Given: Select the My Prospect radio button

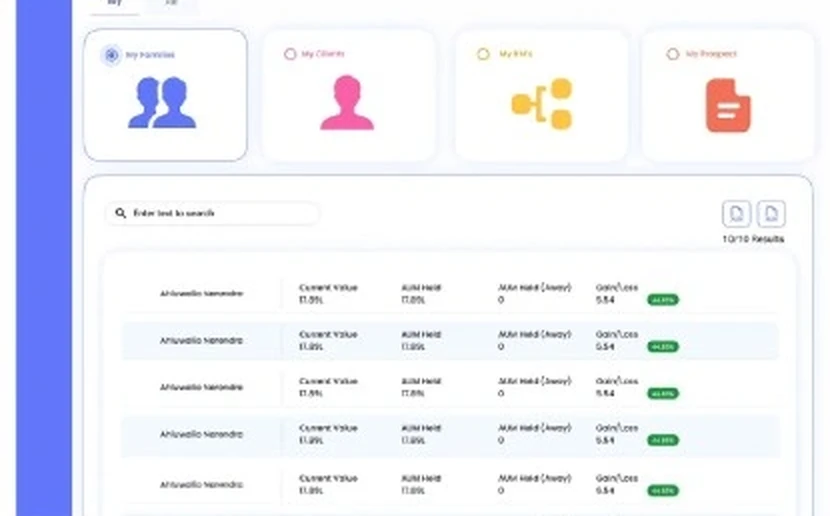Looking at the screenshot, I should tap(673, 54).
